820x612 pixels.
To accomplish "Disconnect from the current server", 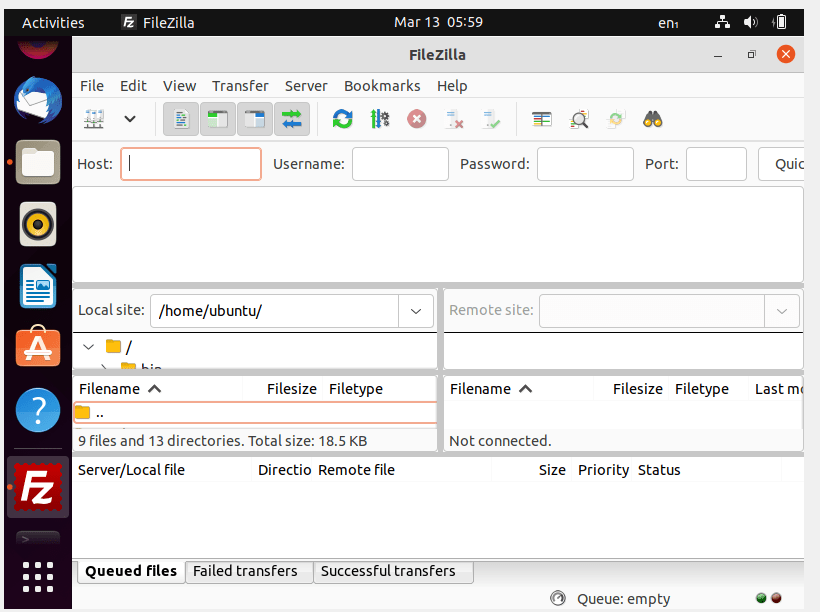I will pos(454,119).
